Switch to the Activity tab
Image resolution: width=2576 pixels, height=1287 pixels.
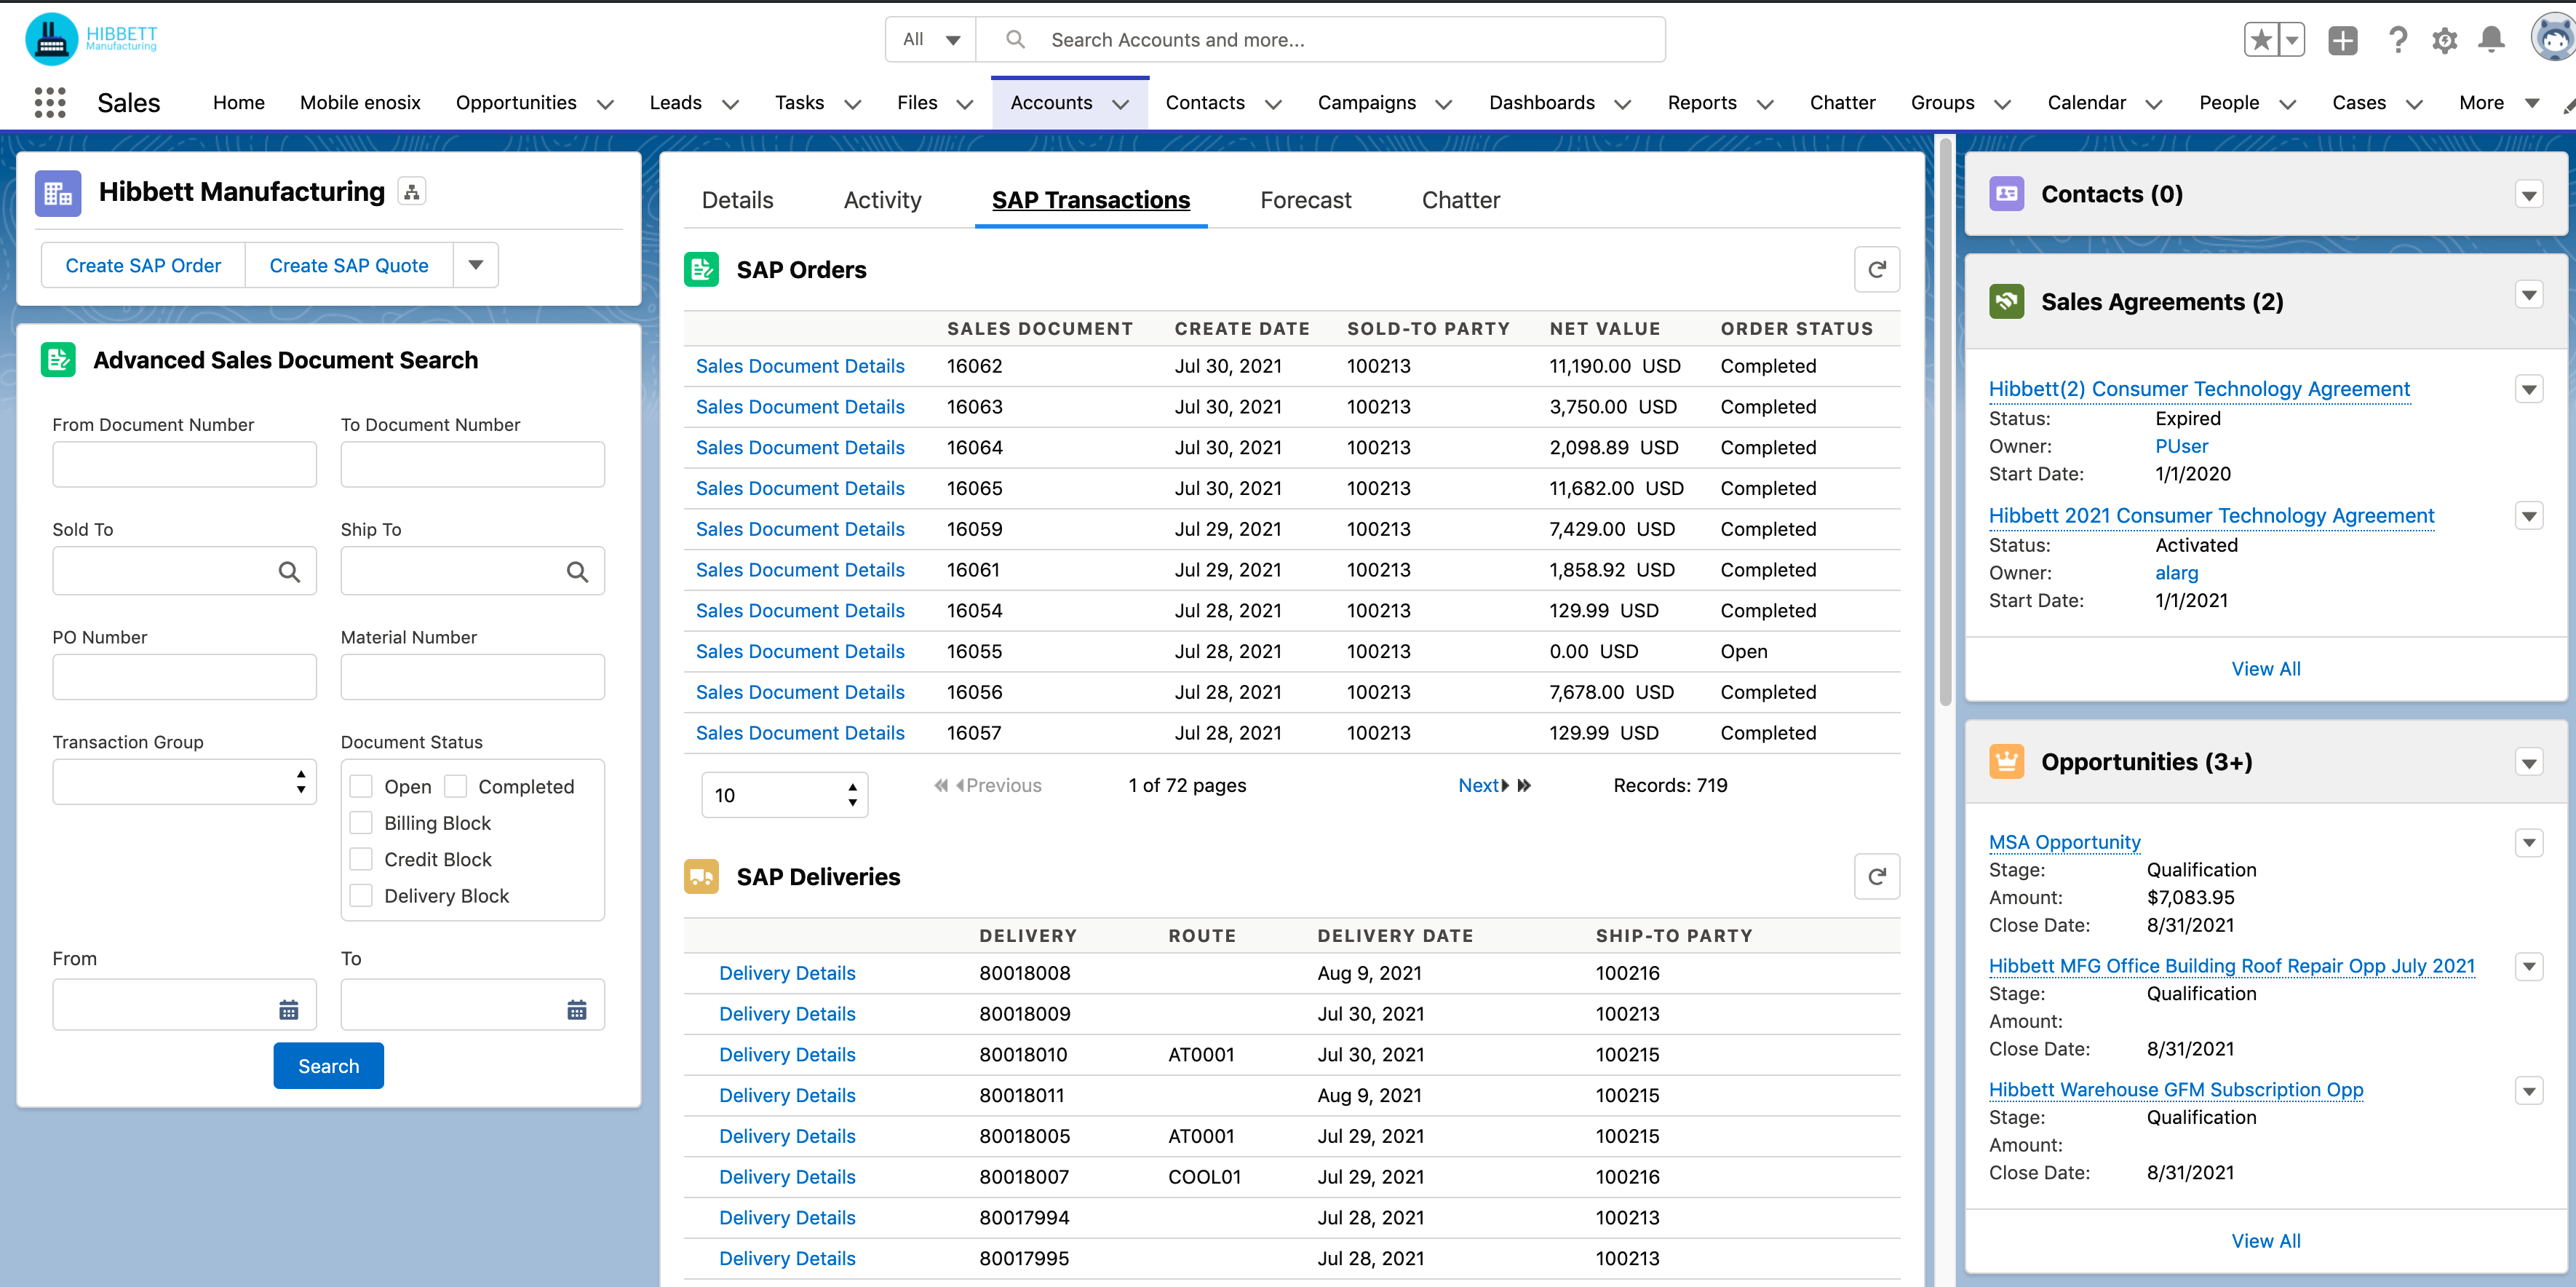[x=882, y=200]
